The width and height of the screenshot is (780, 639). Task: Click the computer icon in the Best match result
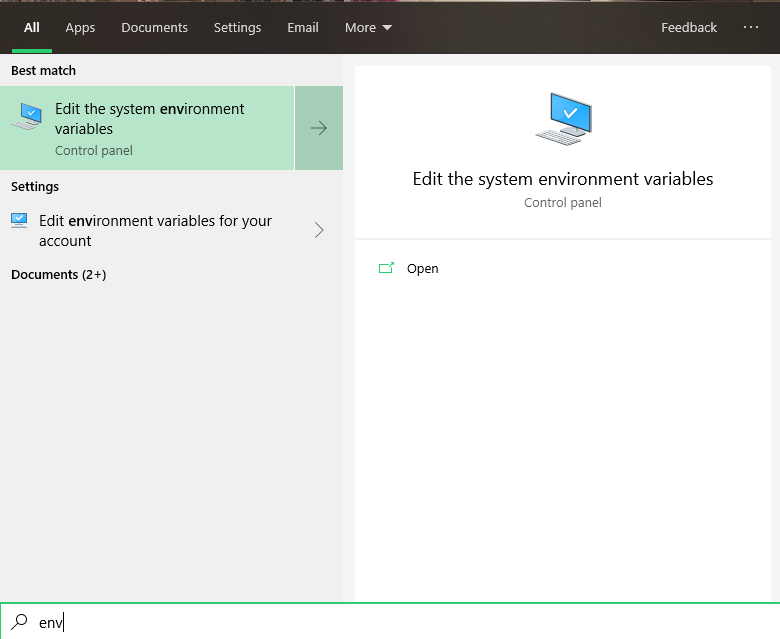pos(27,117)
